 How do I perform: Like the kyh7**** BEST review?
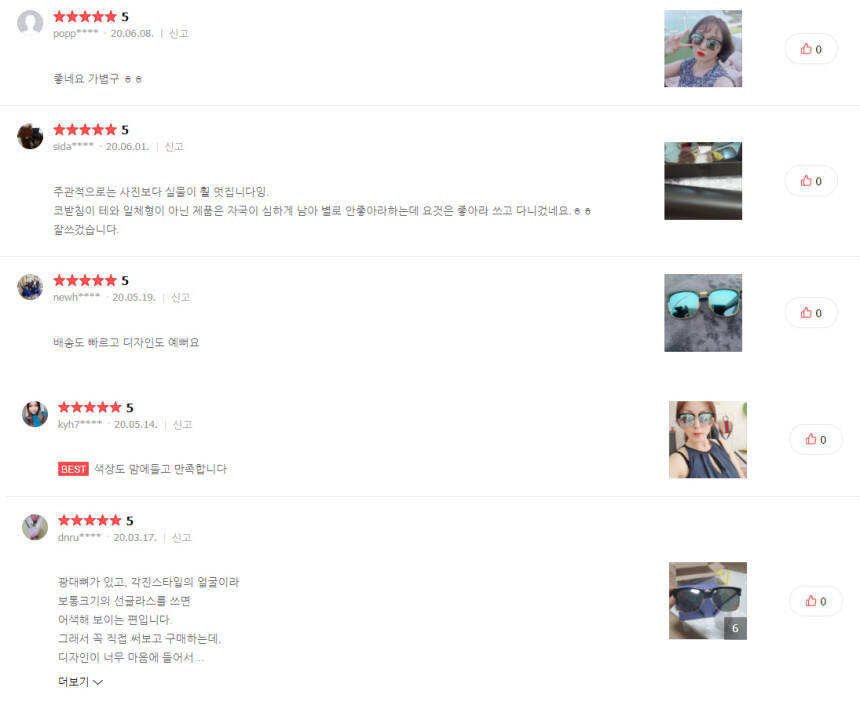816,439
